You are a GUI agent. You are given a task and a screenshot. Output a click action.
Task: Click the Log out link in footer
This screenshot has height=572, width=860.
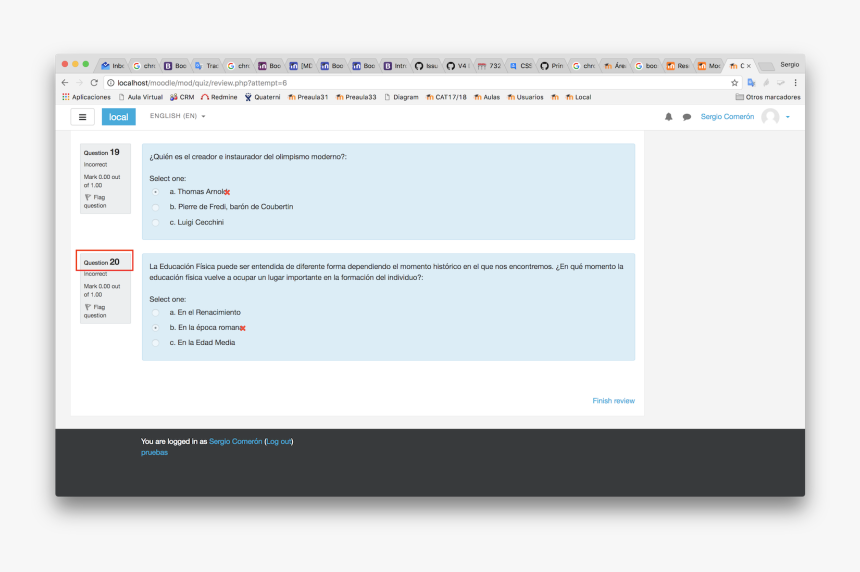click(279, 441)
